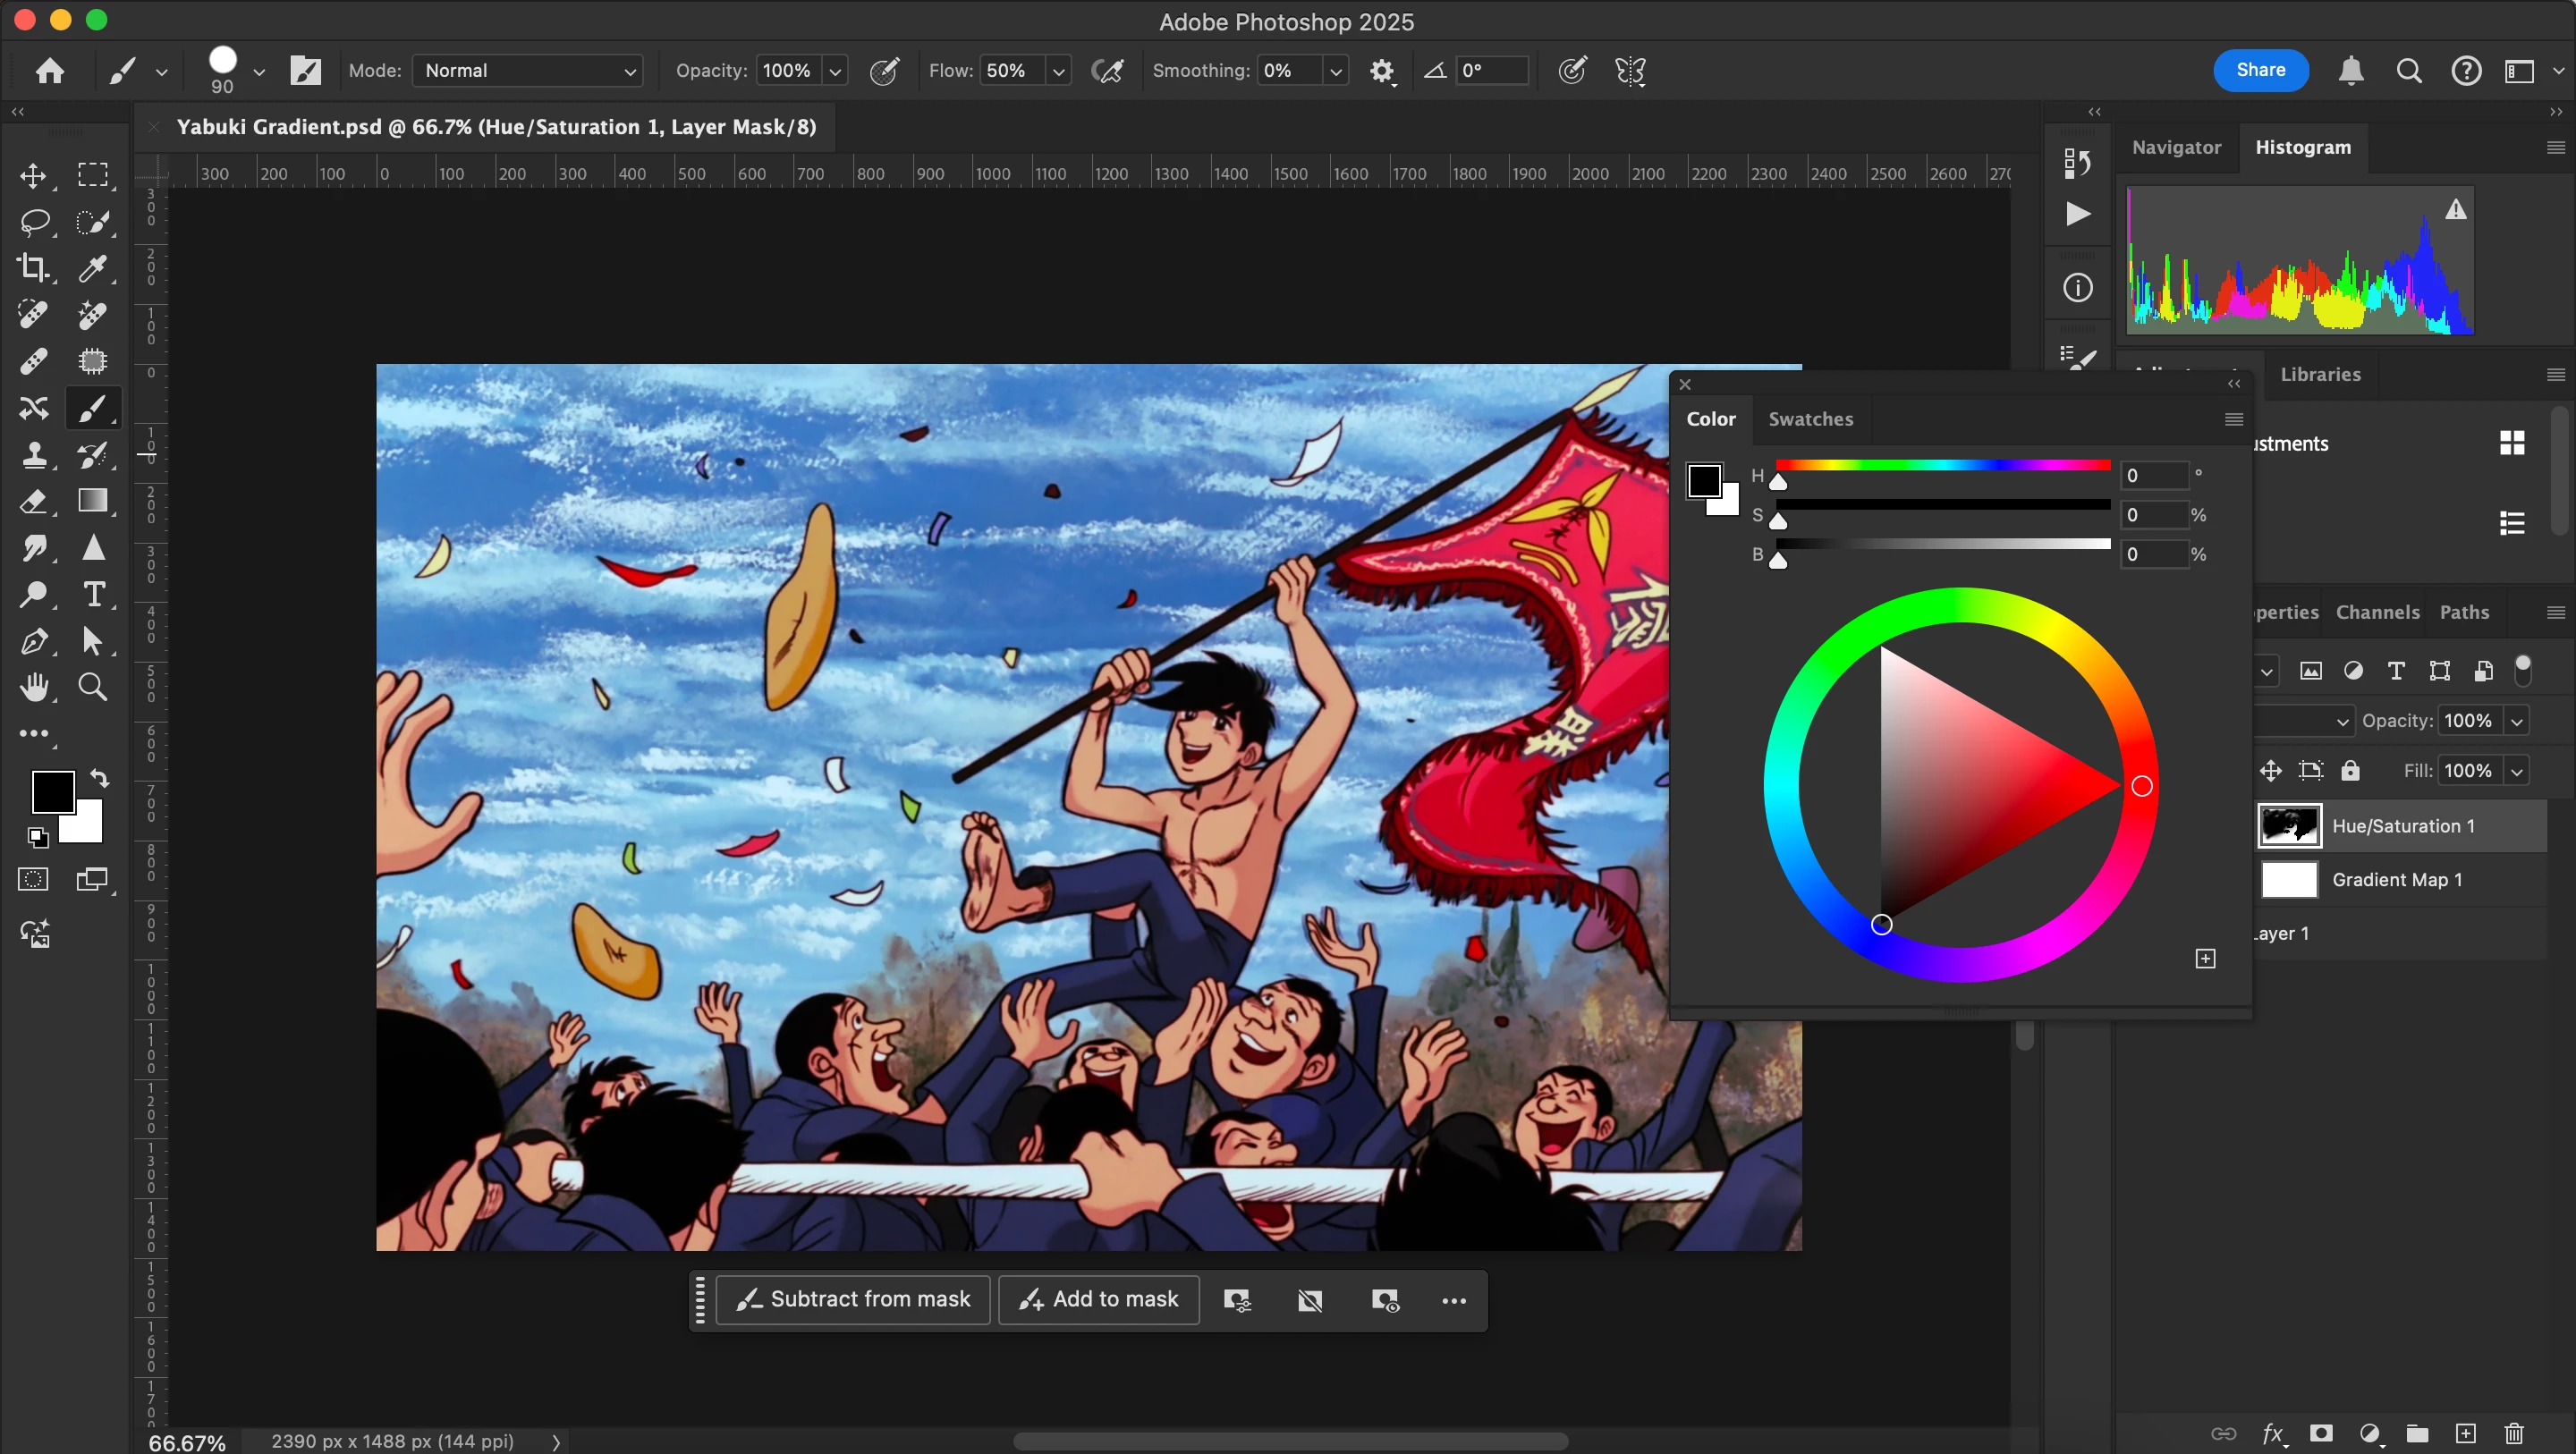This screenshot has width=2576, height=1454.
Task: Select the Pen tool
Action: click(x=34, y=641)
